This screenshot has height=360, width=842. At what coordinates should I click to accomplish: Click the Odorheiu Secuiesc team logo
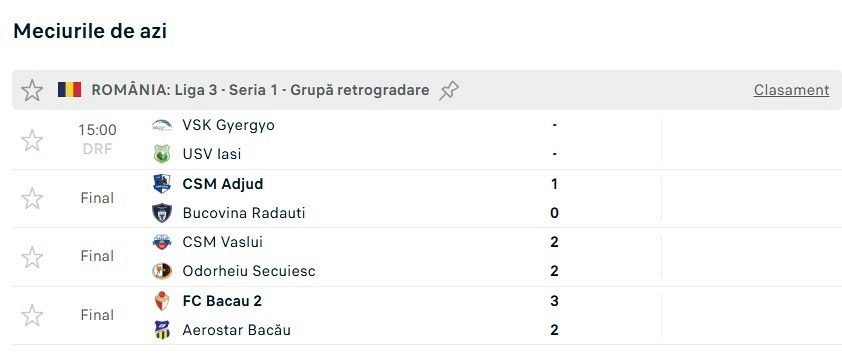click(x=162, y=271)
